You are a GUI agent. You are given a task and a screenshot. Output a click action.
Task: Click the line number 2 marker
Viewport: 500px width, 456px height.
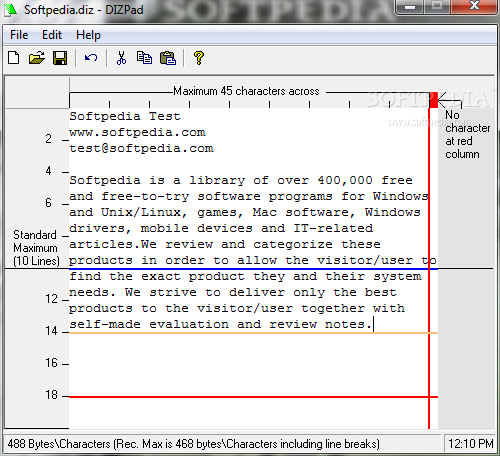(49, 139)
